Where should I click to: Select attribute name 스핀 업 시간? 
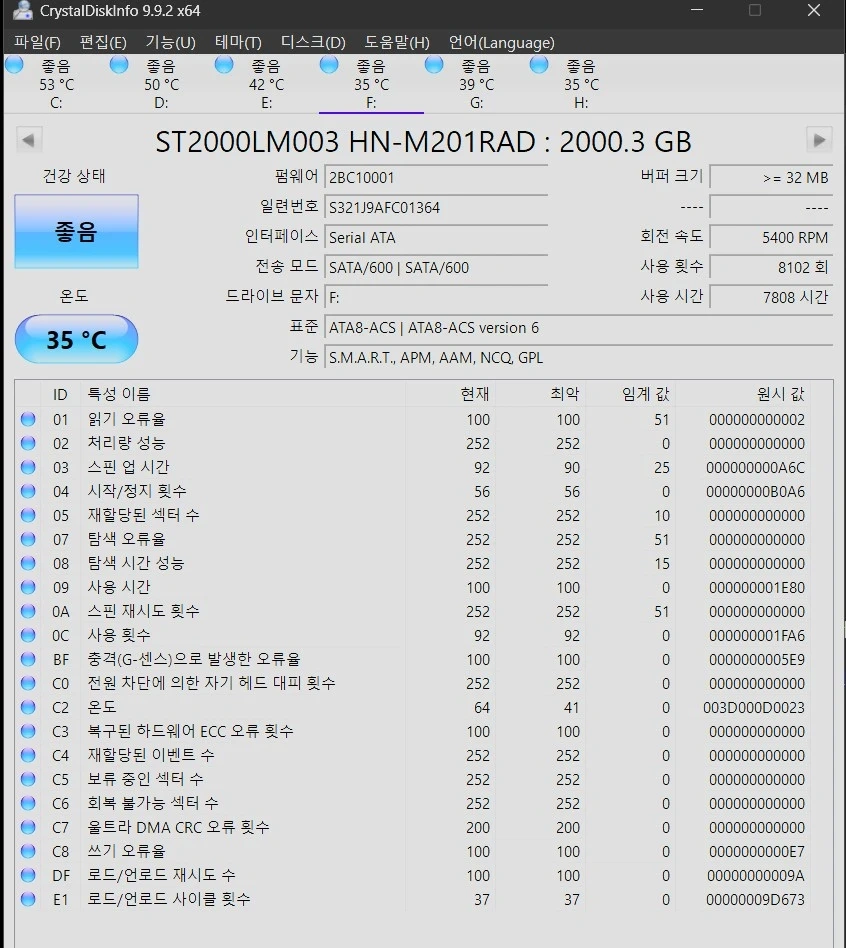(x=129, y=467)
